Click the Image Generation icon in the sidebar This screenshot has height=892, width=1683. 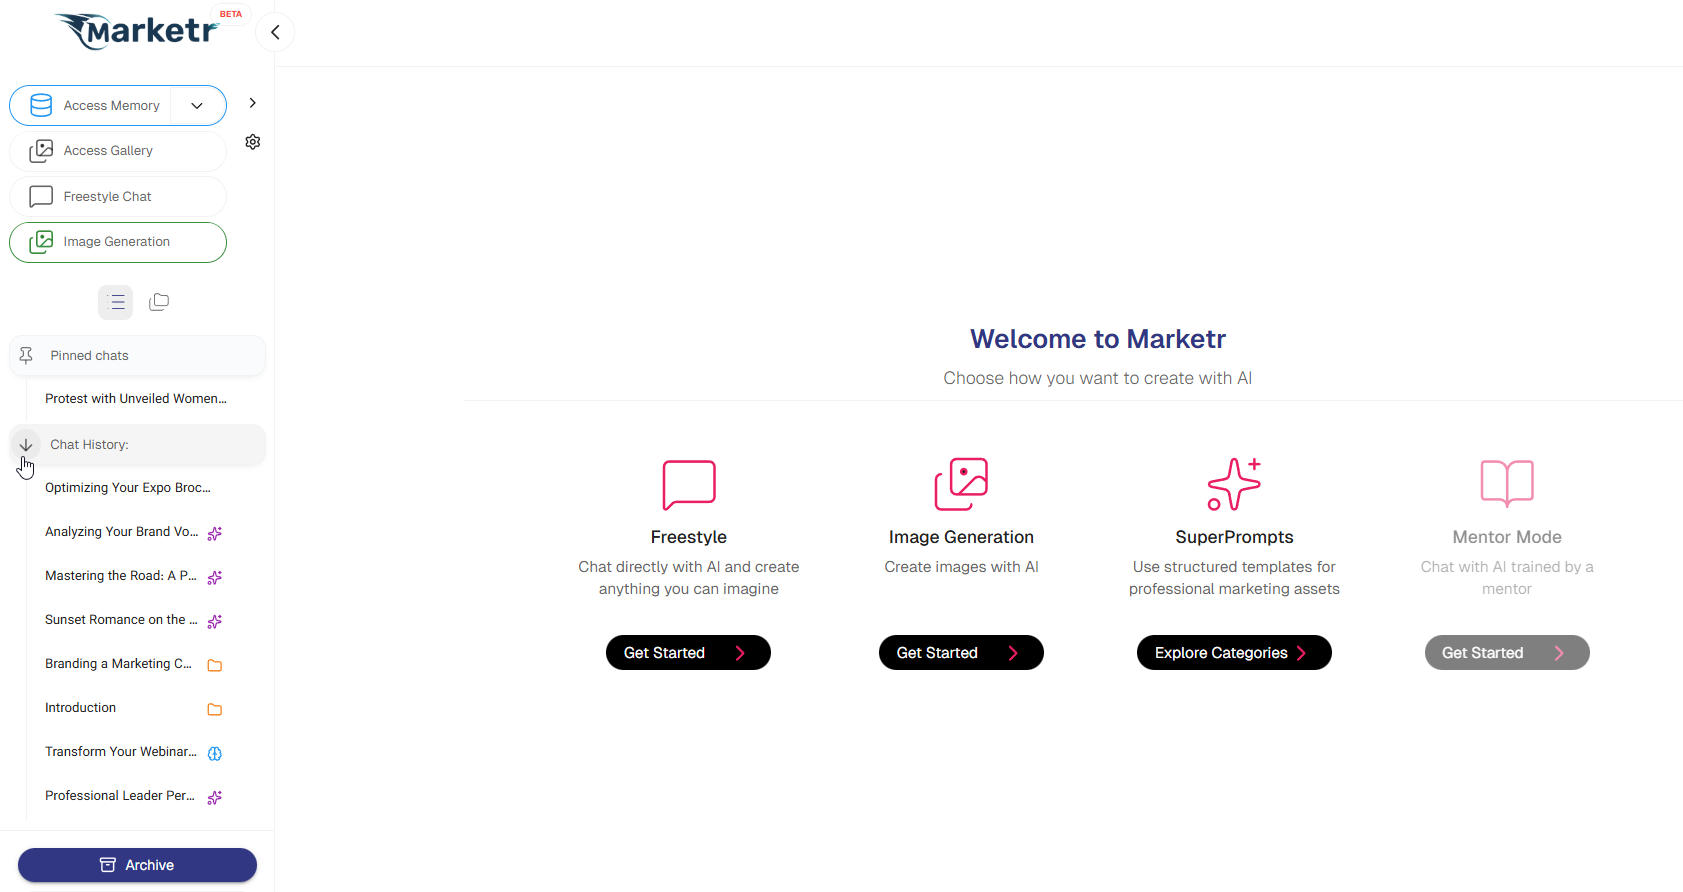pos(41,242)
